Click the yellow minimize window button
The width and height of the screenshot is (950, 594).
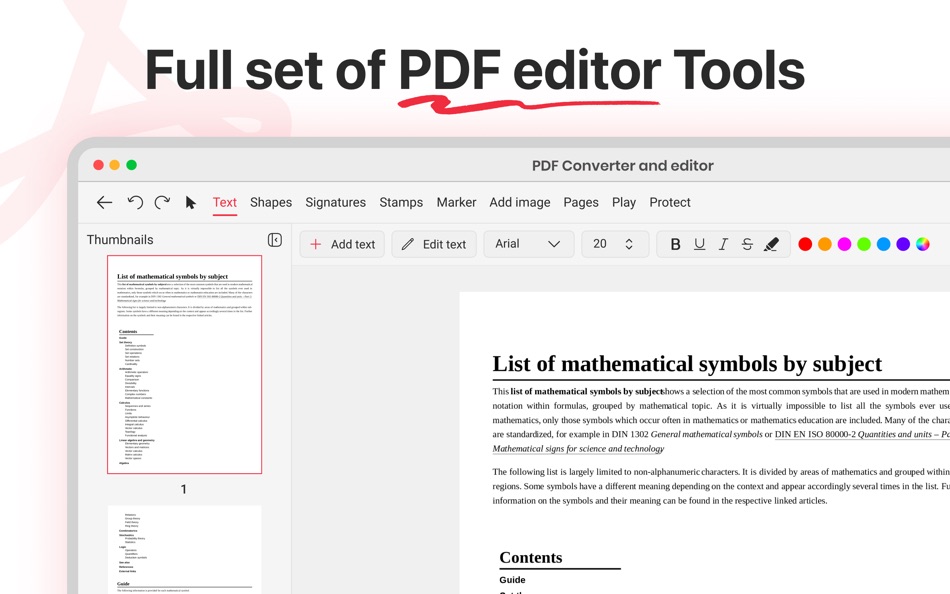(x=115, y=165)
